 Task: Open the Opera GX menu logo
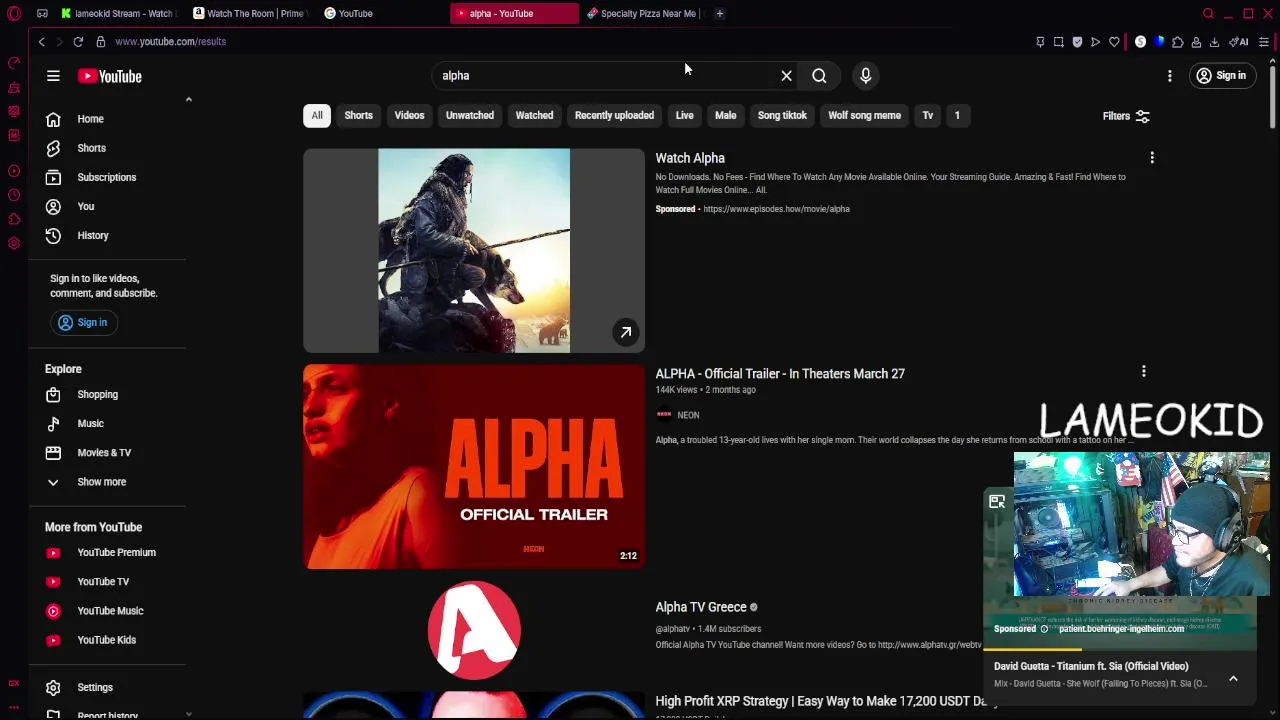(14, 13)
